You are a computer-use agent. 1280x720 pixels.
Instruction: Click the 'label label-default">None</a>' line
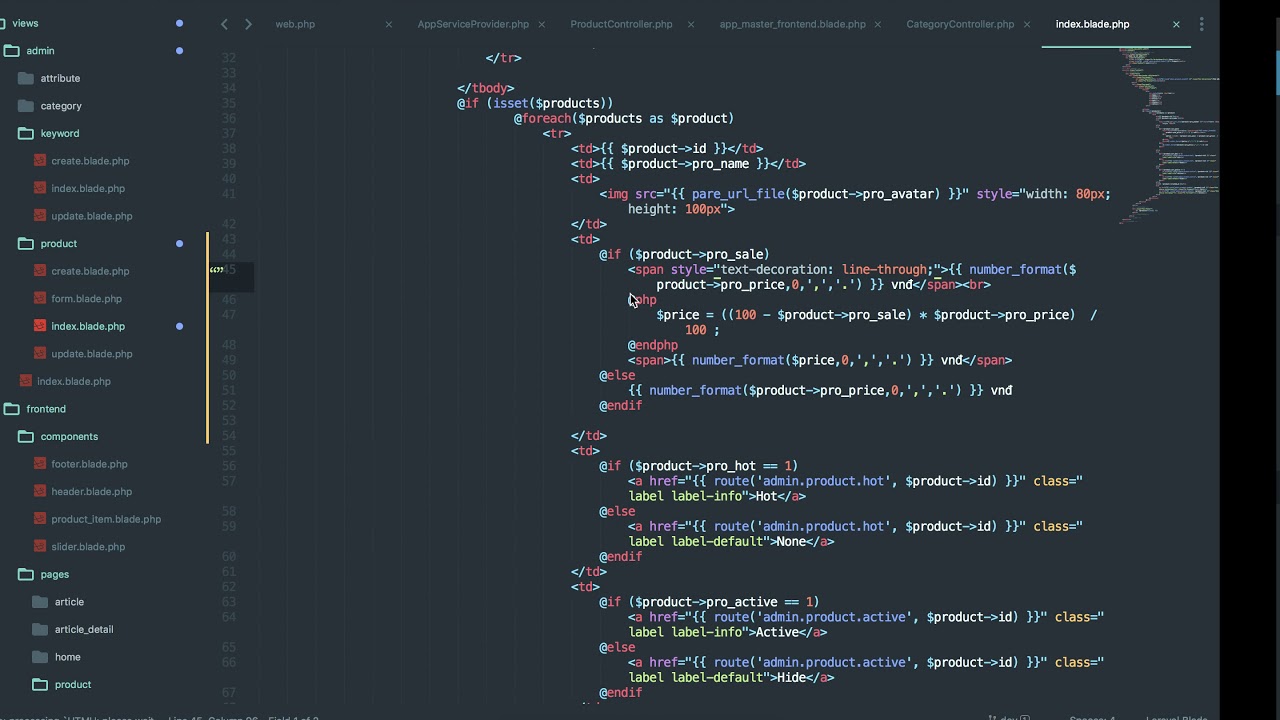tap(731, 542)
